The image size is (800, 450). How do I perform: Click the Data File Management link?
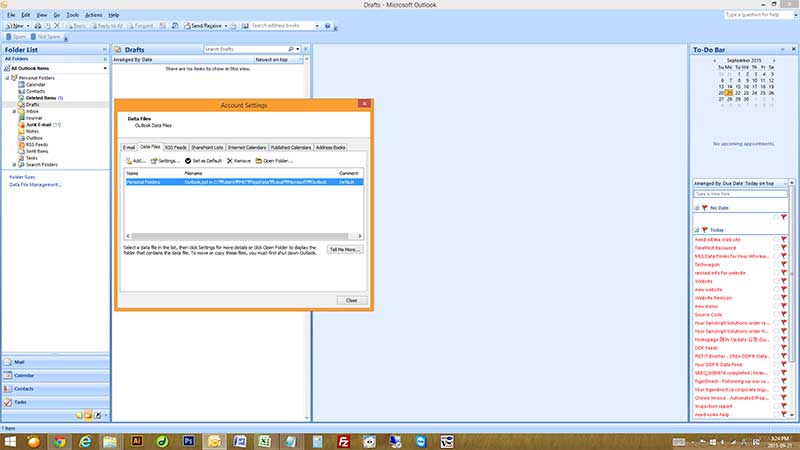[x=35, y=185]
